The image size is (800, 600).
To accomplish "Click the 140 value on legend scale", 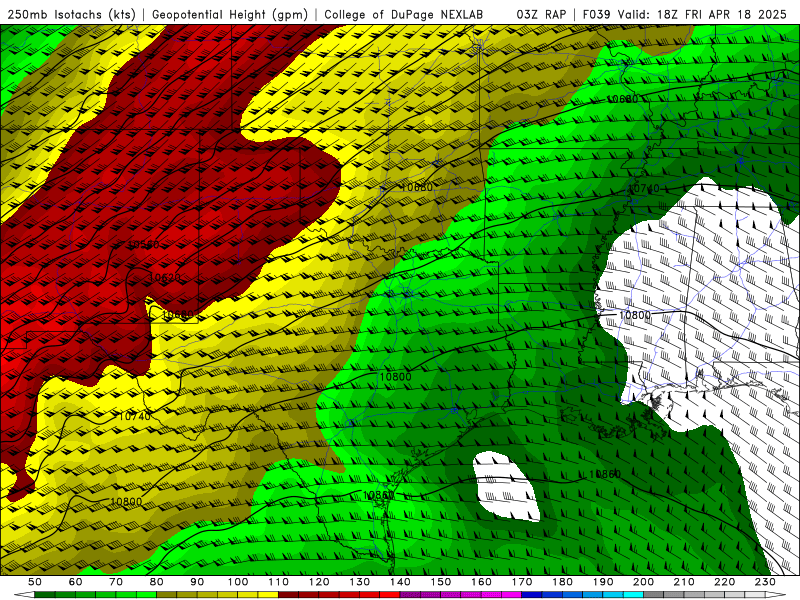I will (401, 582).
